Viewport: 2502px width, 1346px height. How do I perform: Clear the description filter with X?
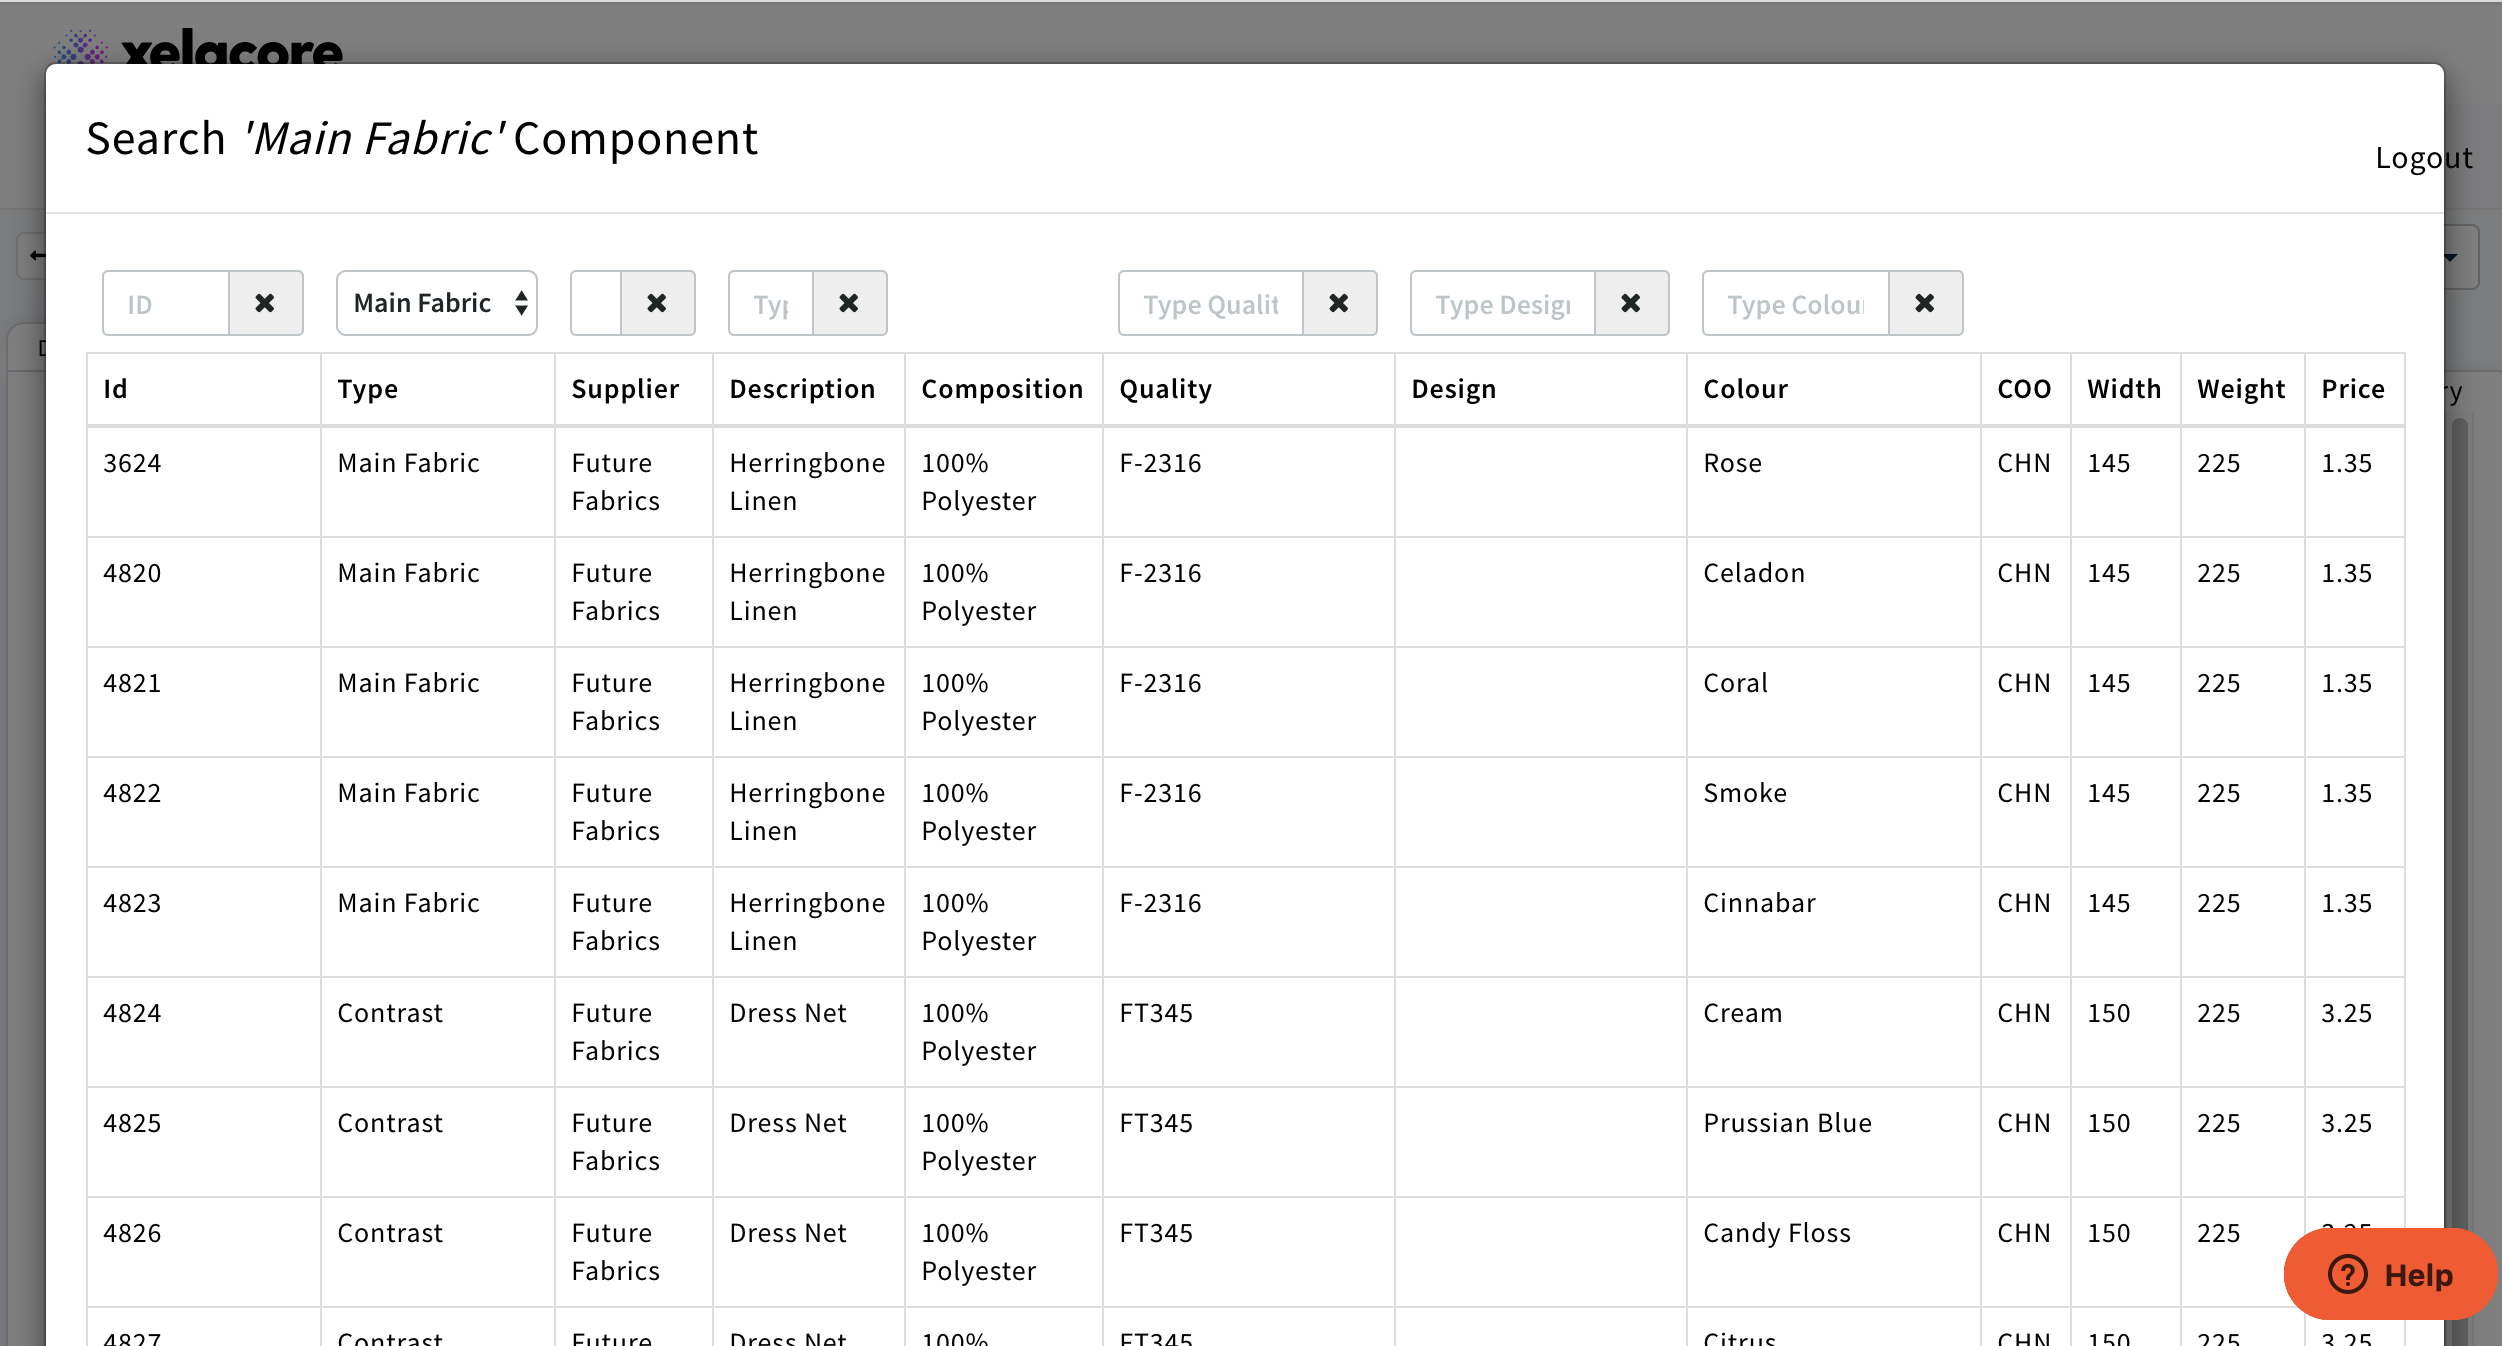[x=849, y=303]
